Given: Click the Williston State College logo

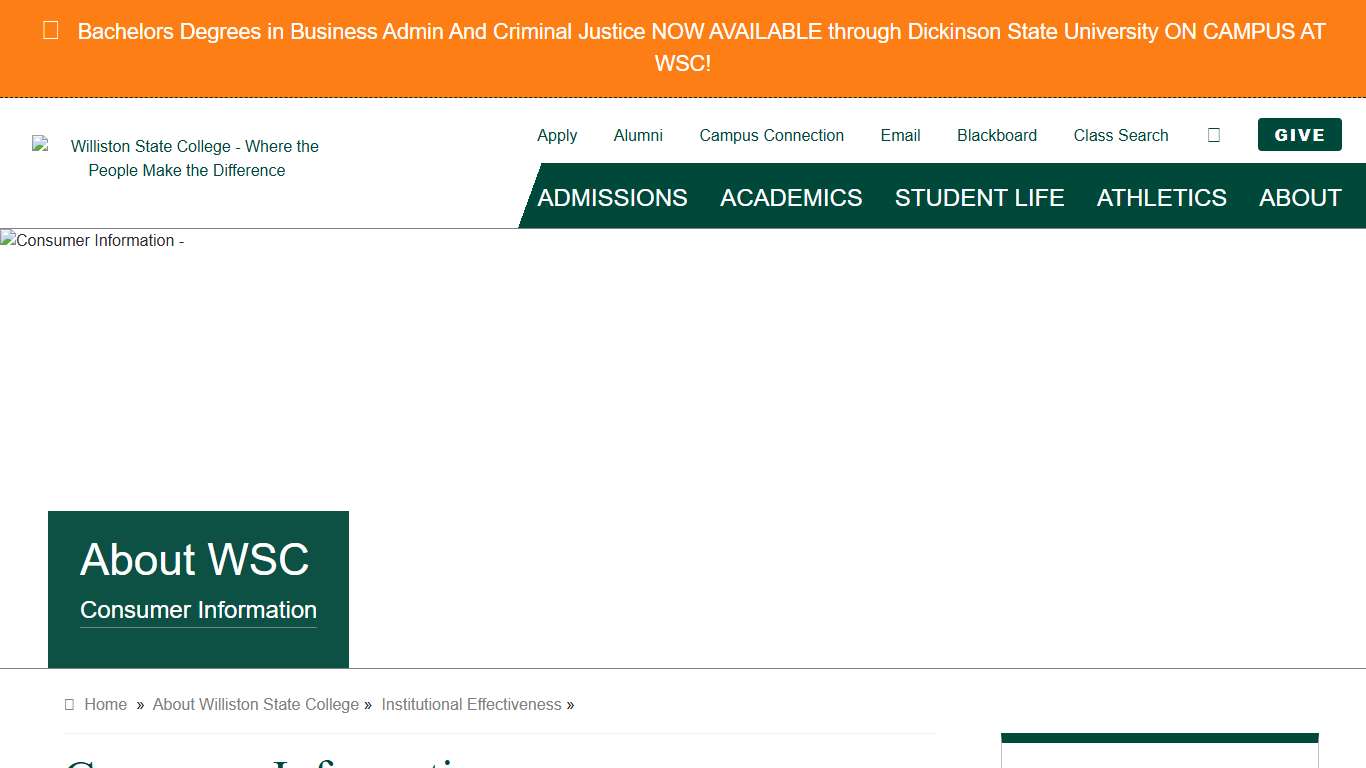Looking at the screenshot, I should tap(187, 158).
